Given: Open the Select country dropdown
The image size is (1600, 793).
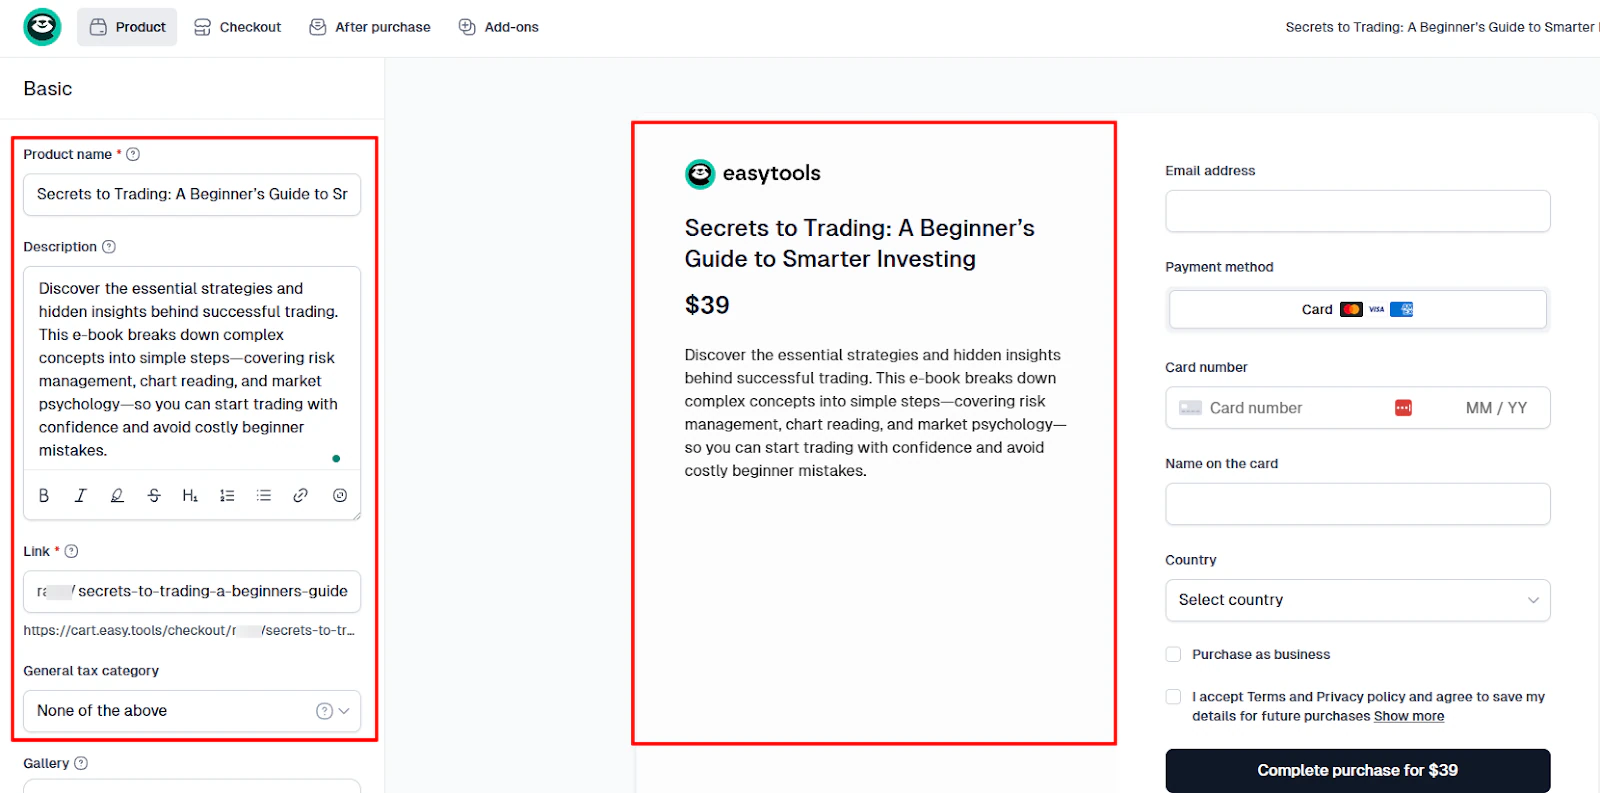Looking at the screenshot, I should pos(1357,600).
